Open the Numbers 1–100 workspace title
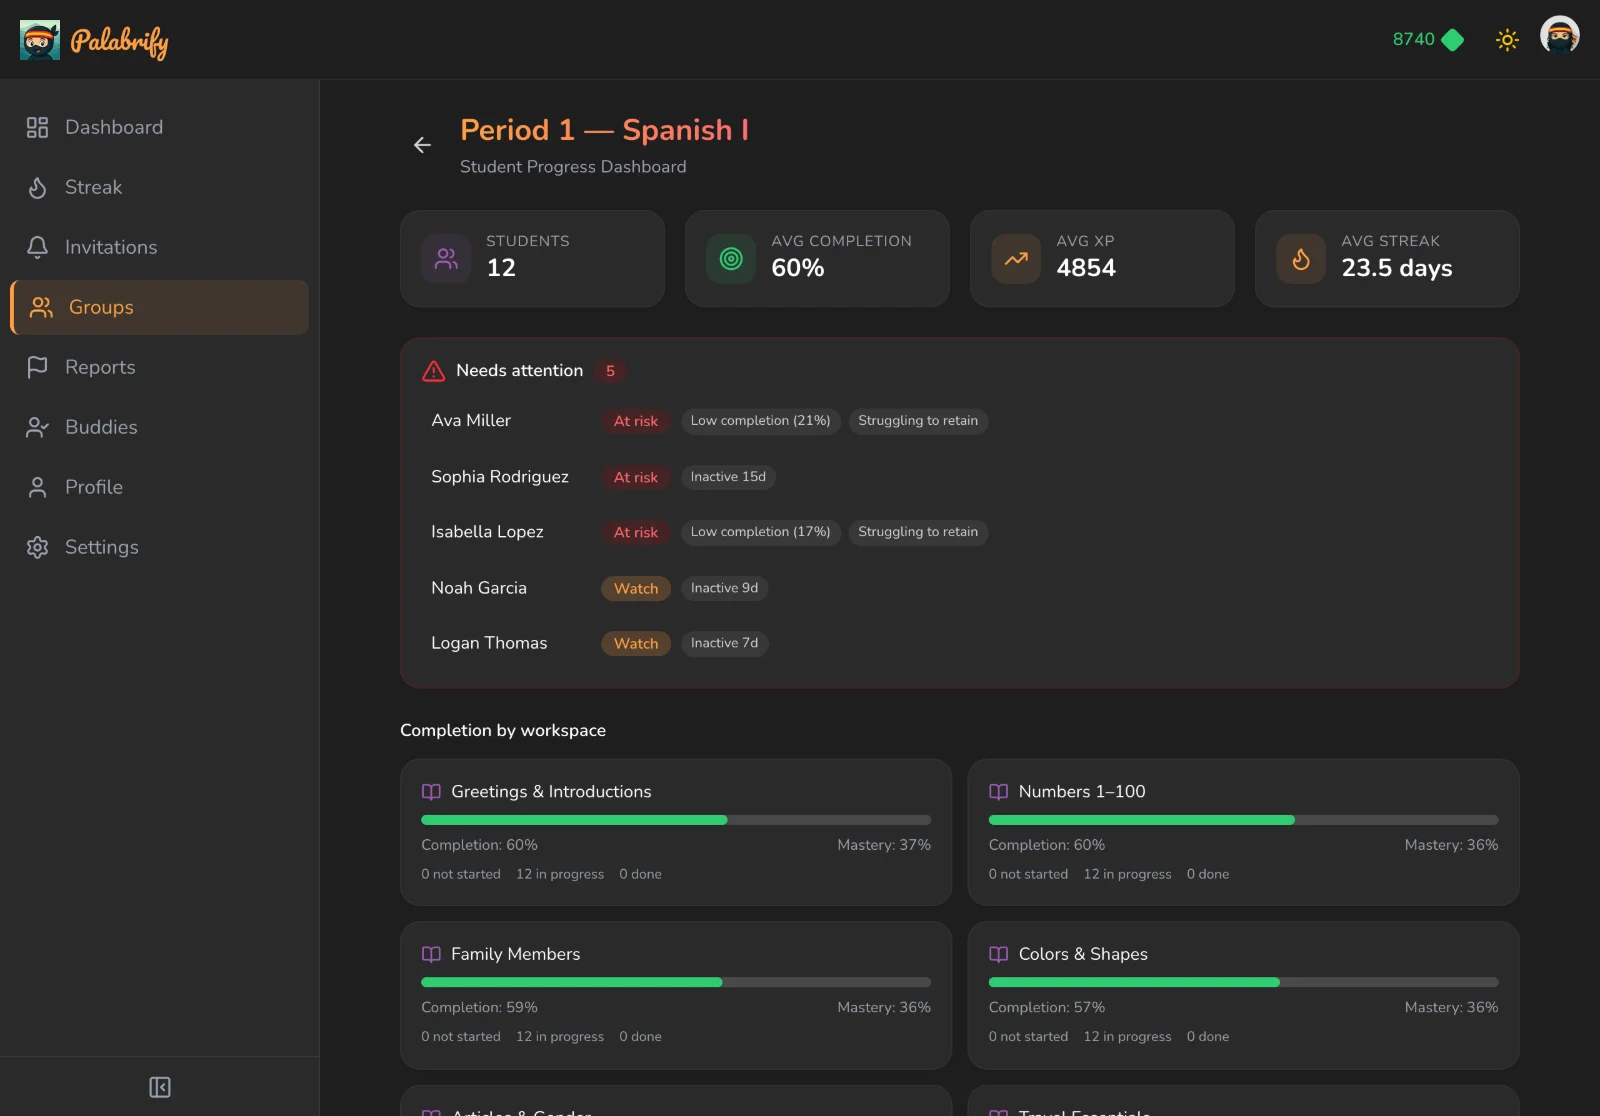Image resolution: width=1600 pixels, height=1116 pixels. [x=1082, y=792]
